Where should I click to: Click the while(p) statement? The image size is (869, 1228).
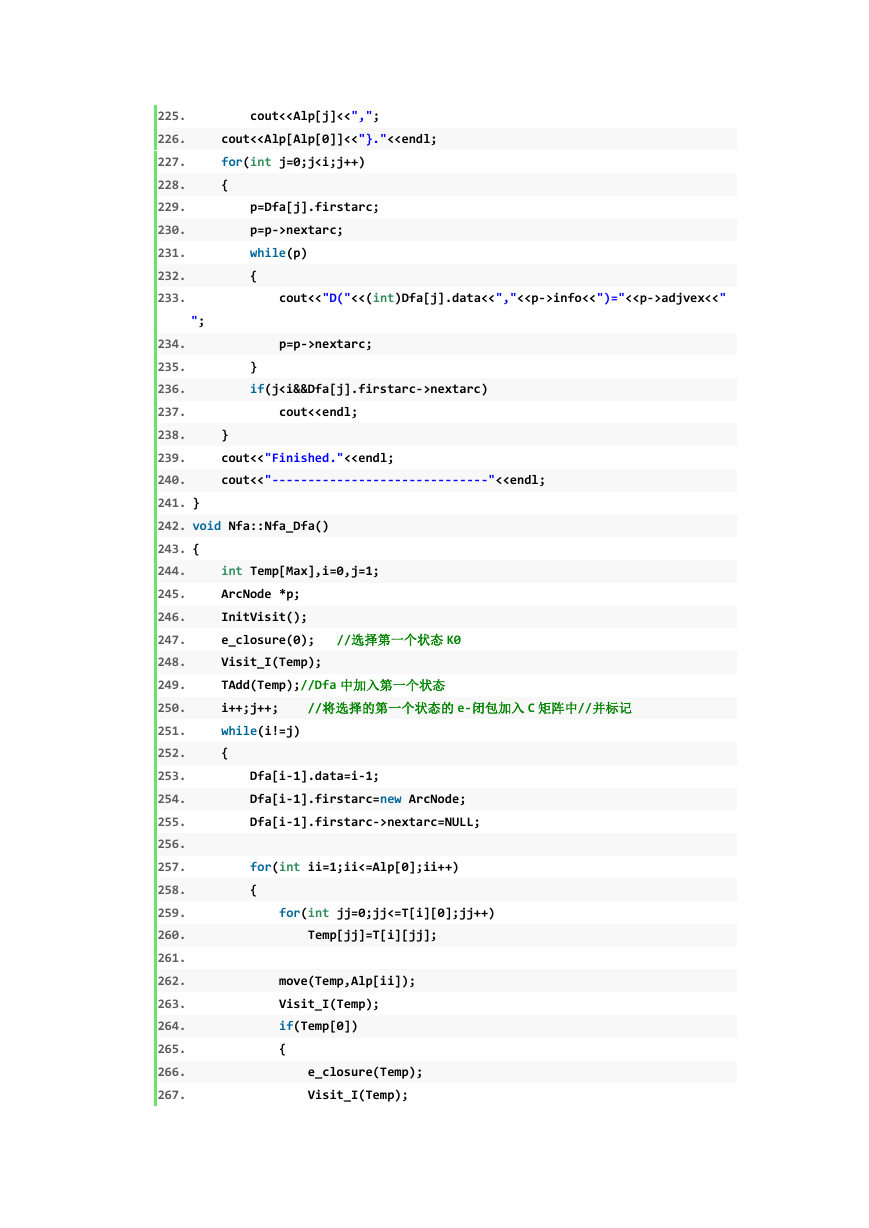point(279,253)
